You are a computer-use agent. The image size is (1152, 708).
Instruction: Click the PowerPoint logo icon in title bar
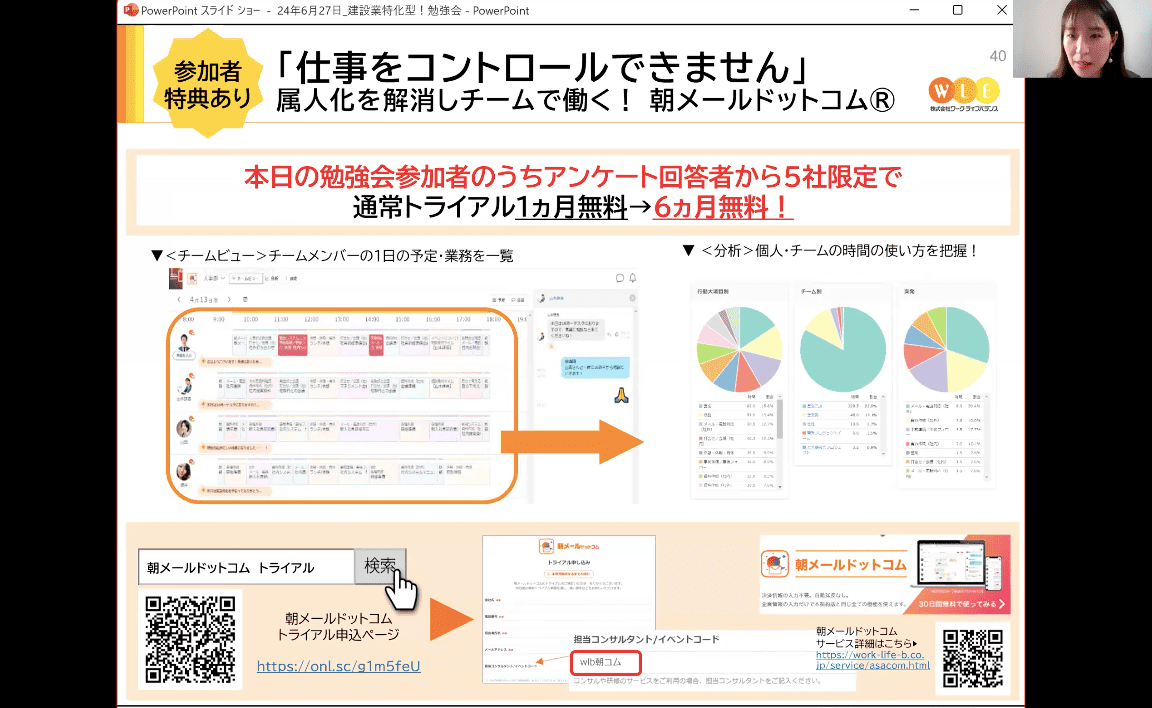(131, 10)
